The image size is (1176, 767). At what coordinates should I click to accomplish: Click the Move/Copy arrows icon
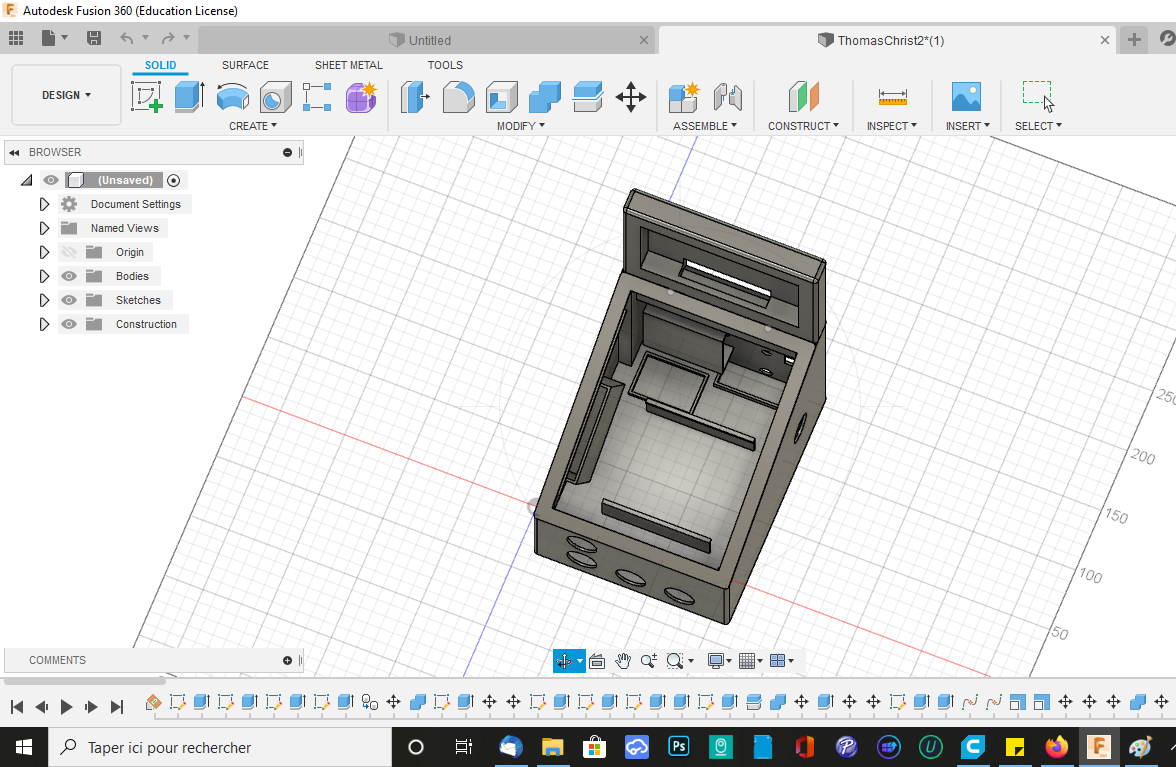tap(630, 97)
